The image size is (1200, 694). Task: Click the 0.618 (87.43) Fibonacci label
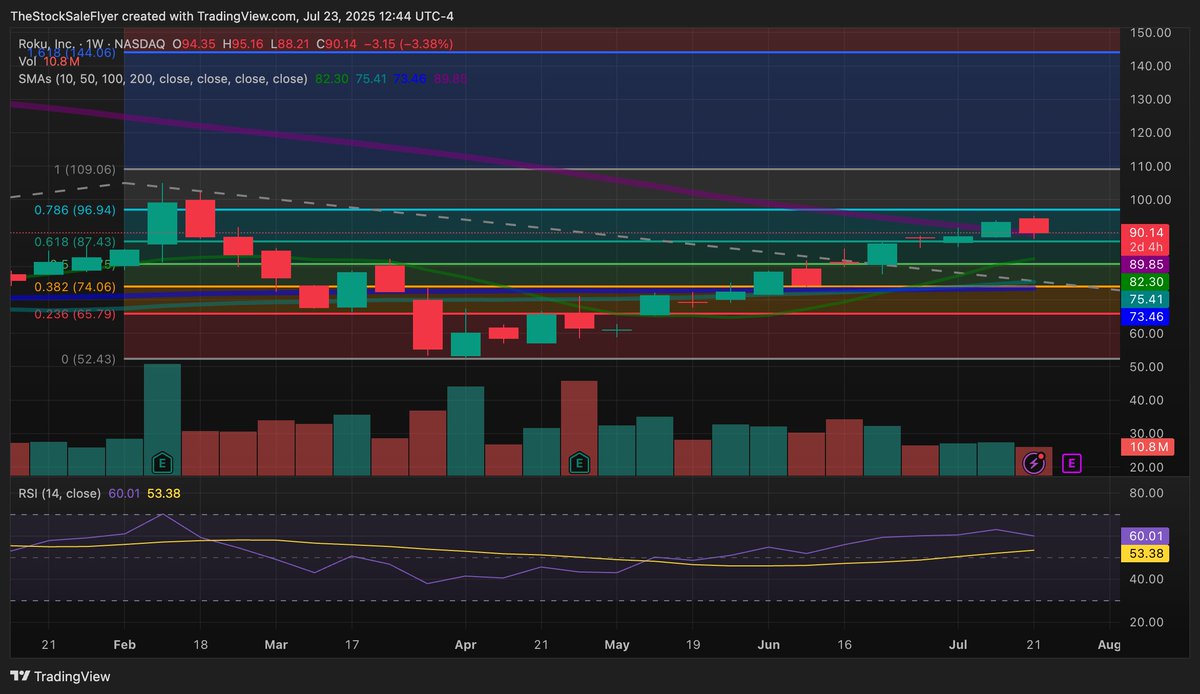[x=75, y=242]
